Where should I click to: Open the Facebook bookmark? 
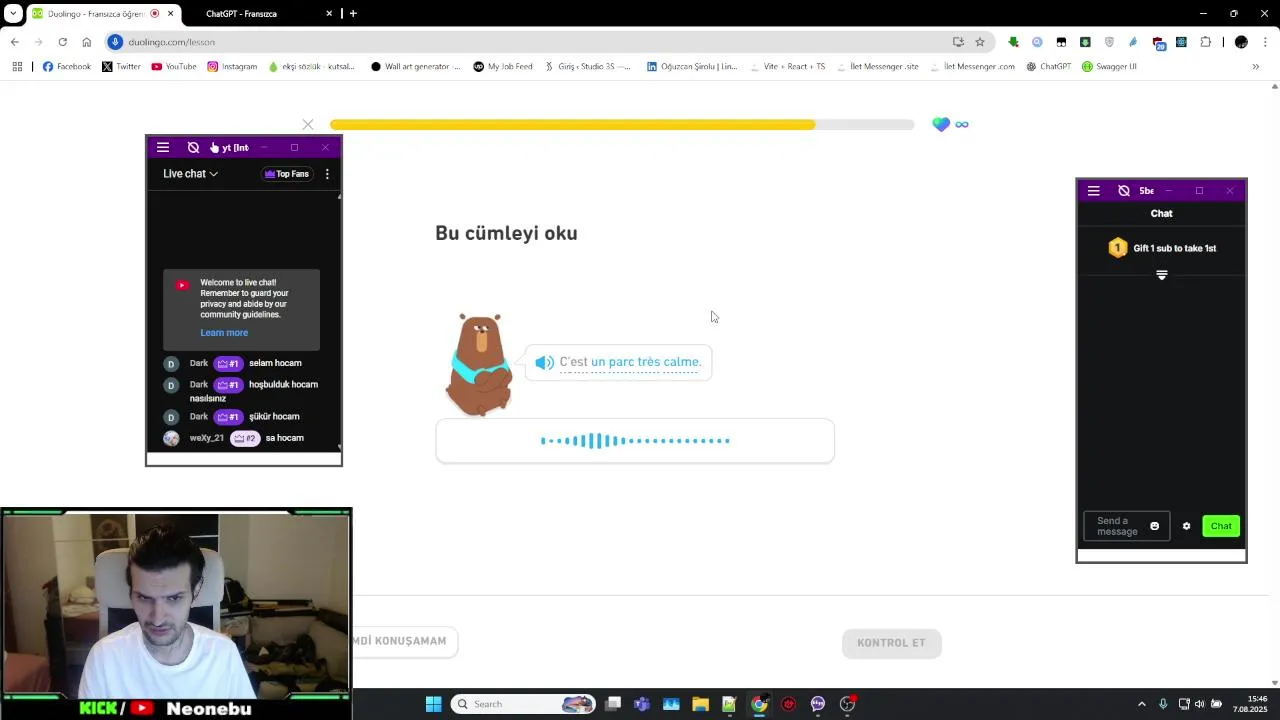[67, 67]
